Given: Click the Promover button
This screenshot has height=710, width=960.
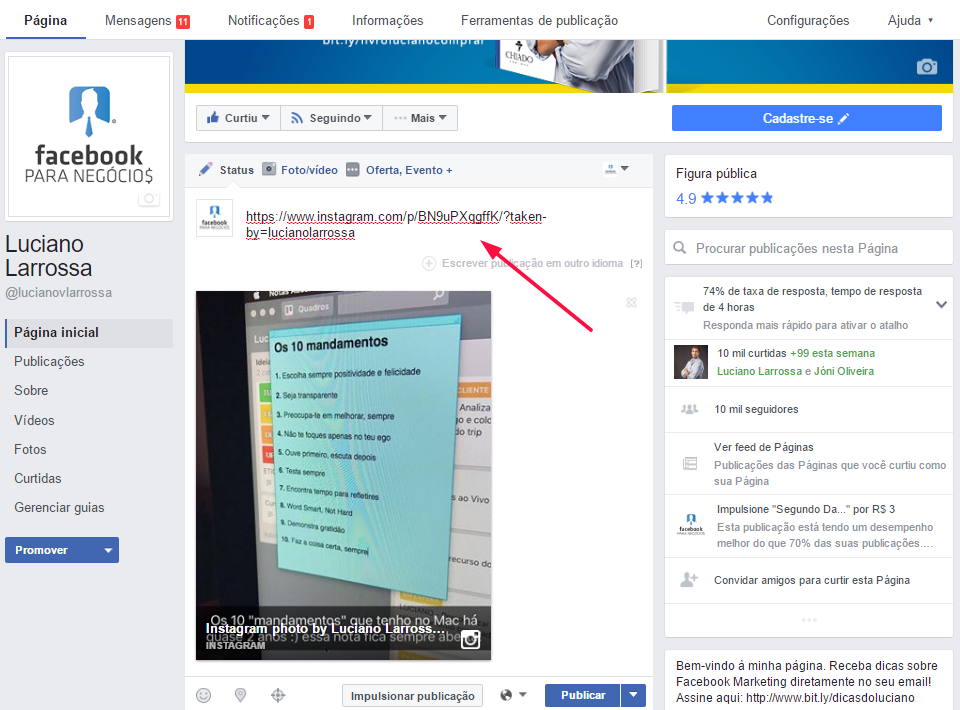Looking at the screenshot, I should (x=51, y=550).
